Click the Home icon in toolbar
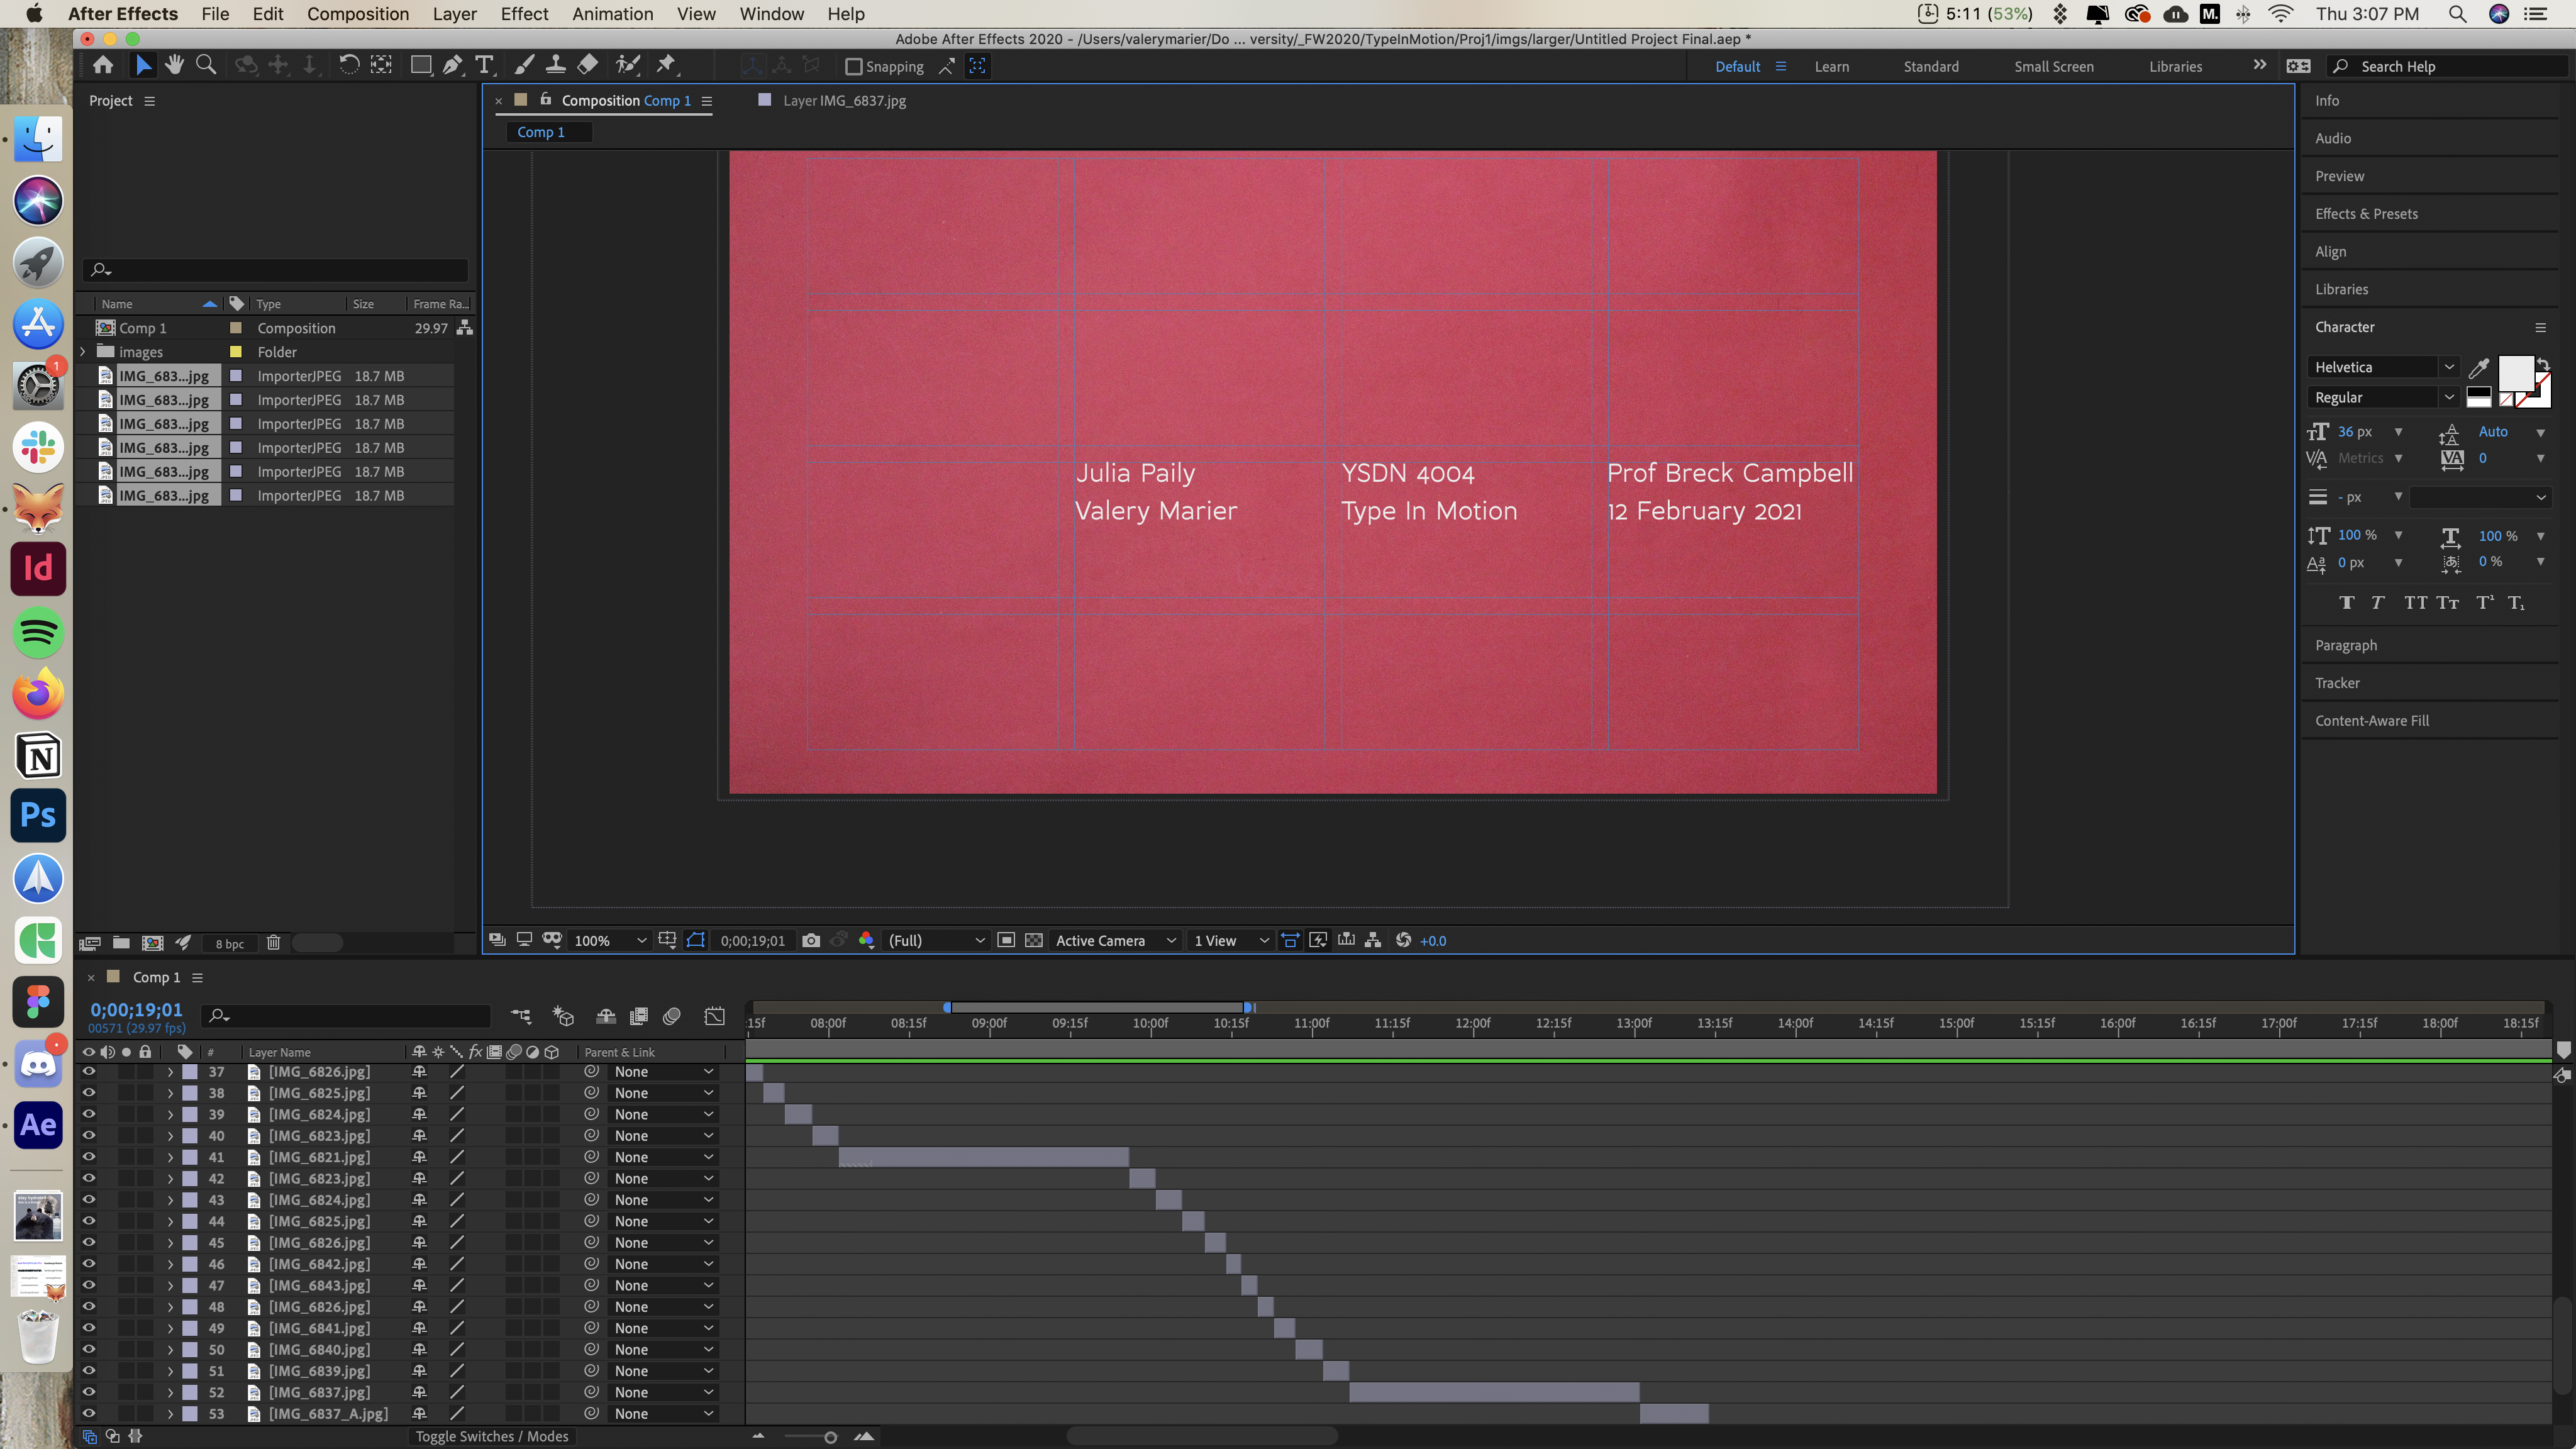The width and height of the screenshot is (2576, 1449). click(103, 65)
